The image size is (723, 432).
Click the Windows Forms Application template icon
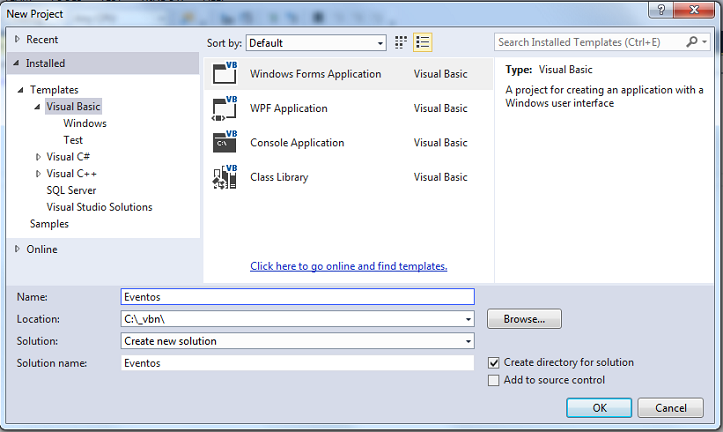click(225, 73)
